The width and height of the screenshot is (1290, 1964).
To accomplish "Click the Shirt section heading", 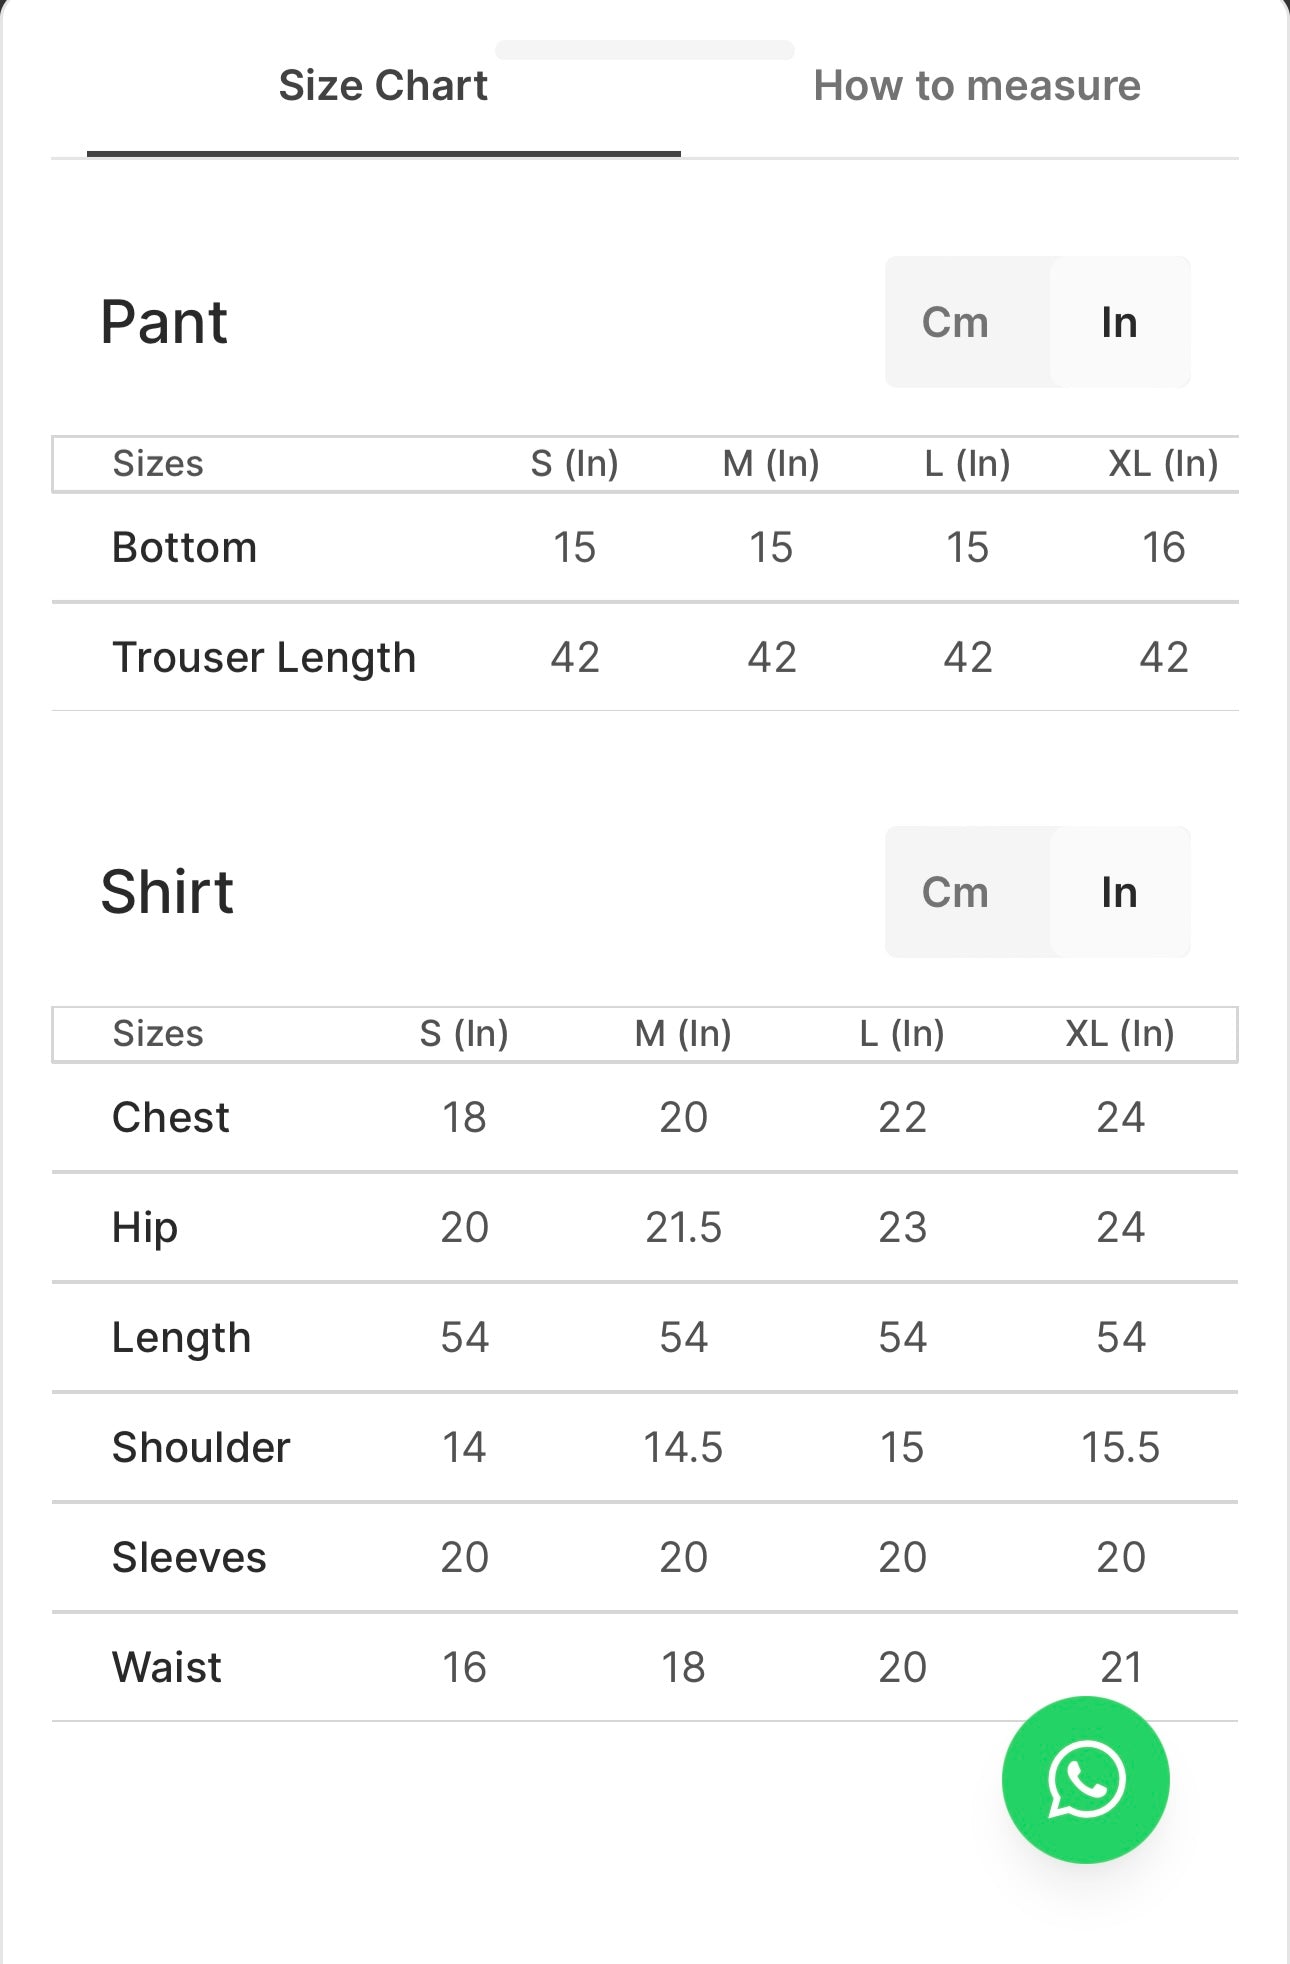I will click(x=167, y=892).
